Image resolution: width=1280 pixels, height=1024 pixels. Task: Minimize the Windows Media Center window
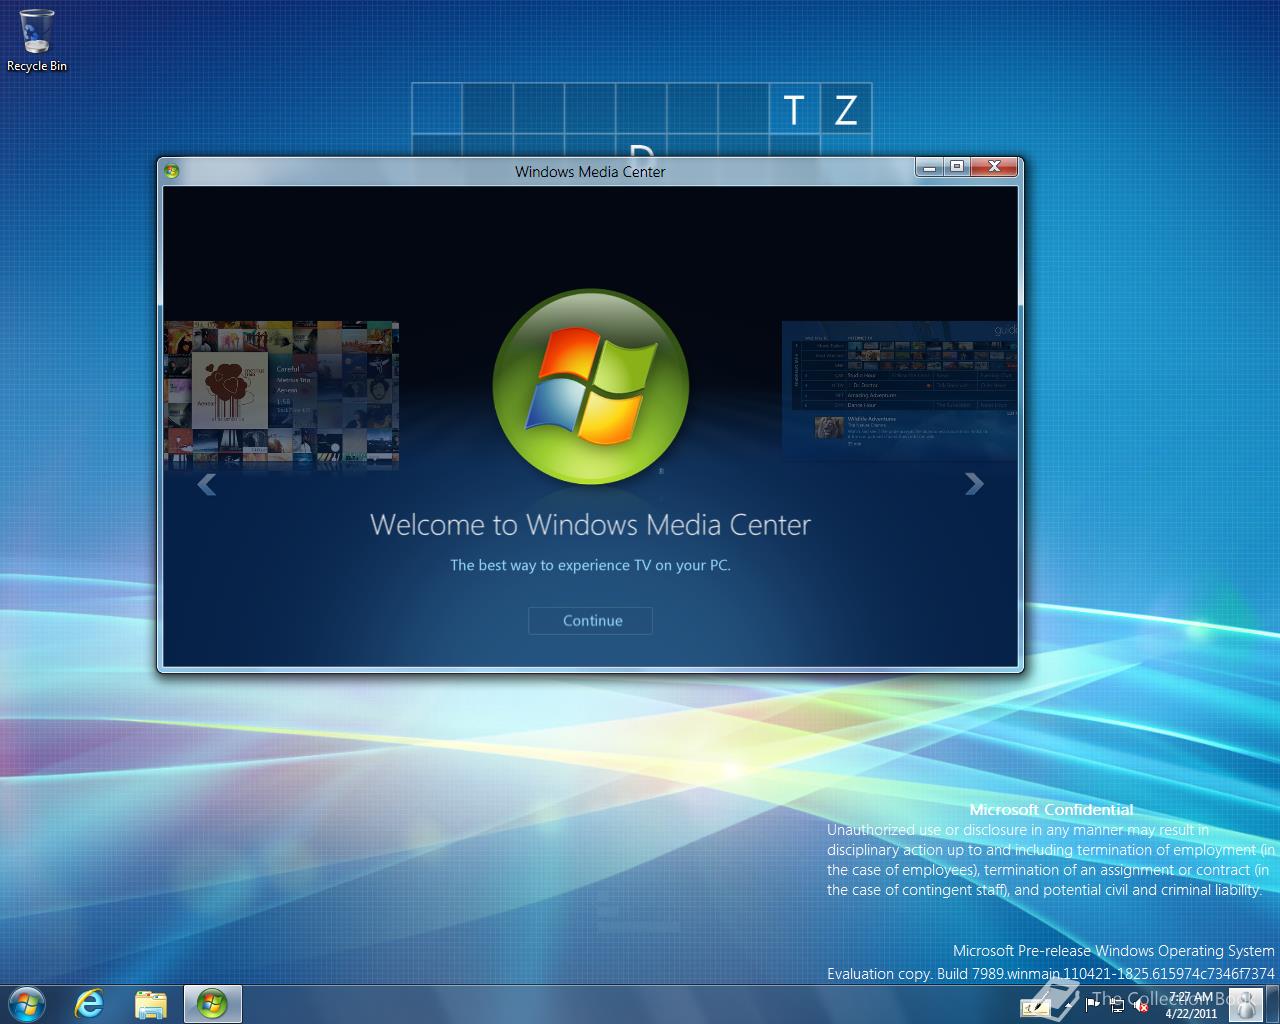(x=930, y=167)
